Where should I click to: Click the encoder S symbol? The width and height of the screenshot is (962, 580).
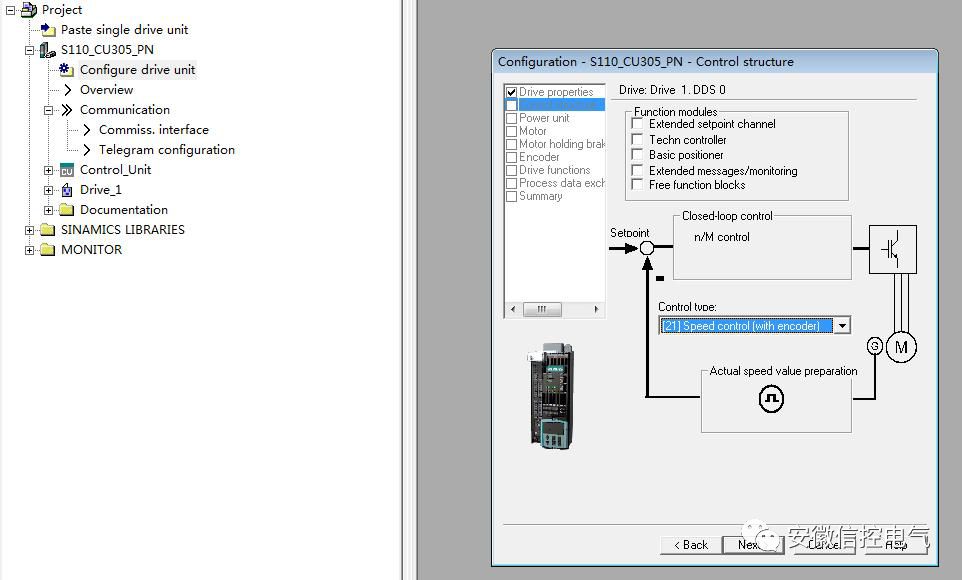[x=875, y=346]
